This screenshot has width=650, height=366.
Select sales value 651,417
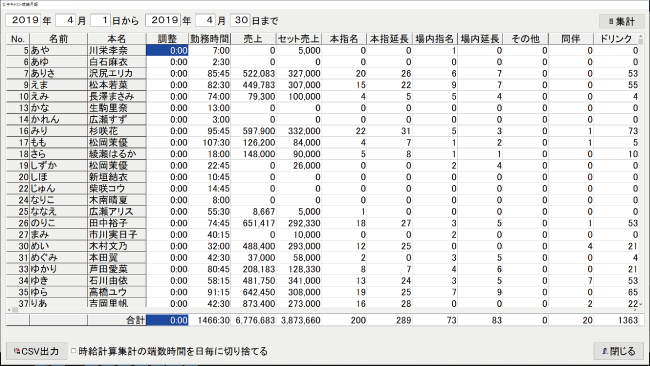tap(253, 223)
